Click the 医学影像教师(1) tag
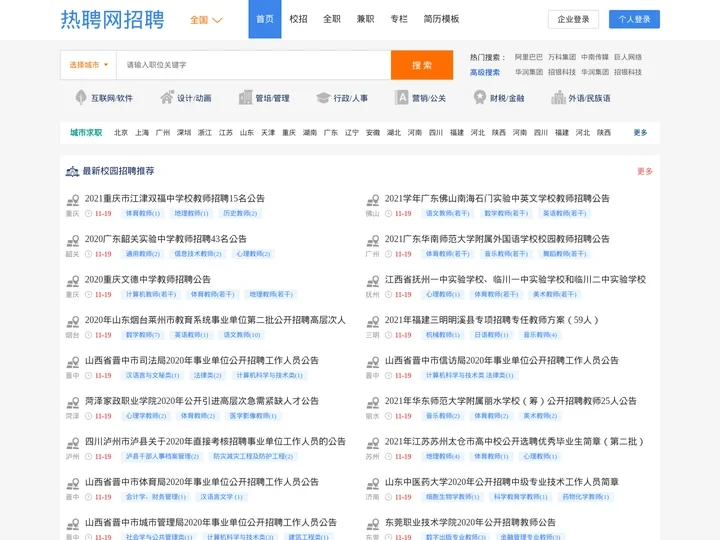 (253, 416)
